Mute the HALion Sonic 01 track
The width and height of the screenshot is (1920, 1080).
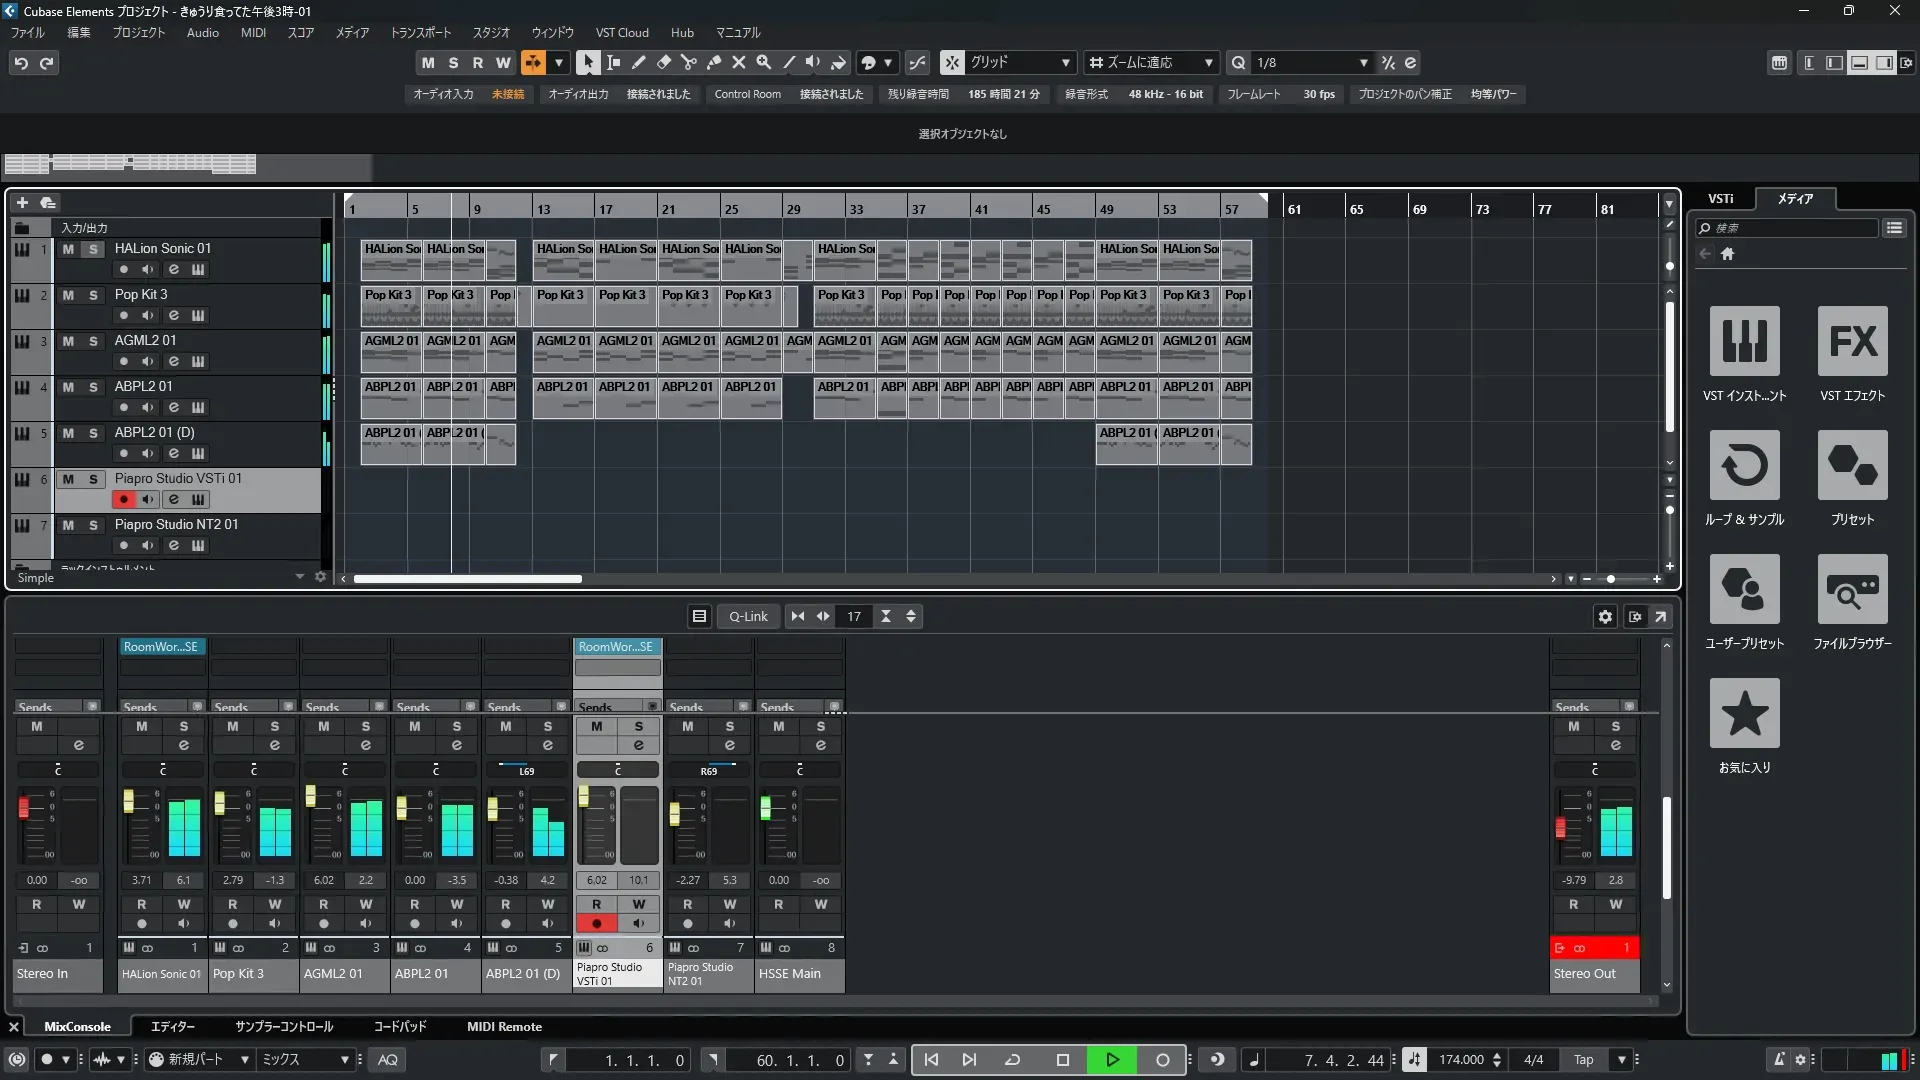[x=68, y=249]
